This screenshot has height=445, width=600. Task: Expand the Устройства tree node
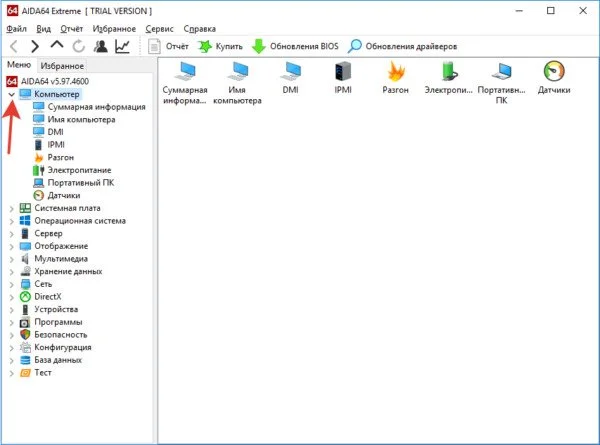coord(11,310)
